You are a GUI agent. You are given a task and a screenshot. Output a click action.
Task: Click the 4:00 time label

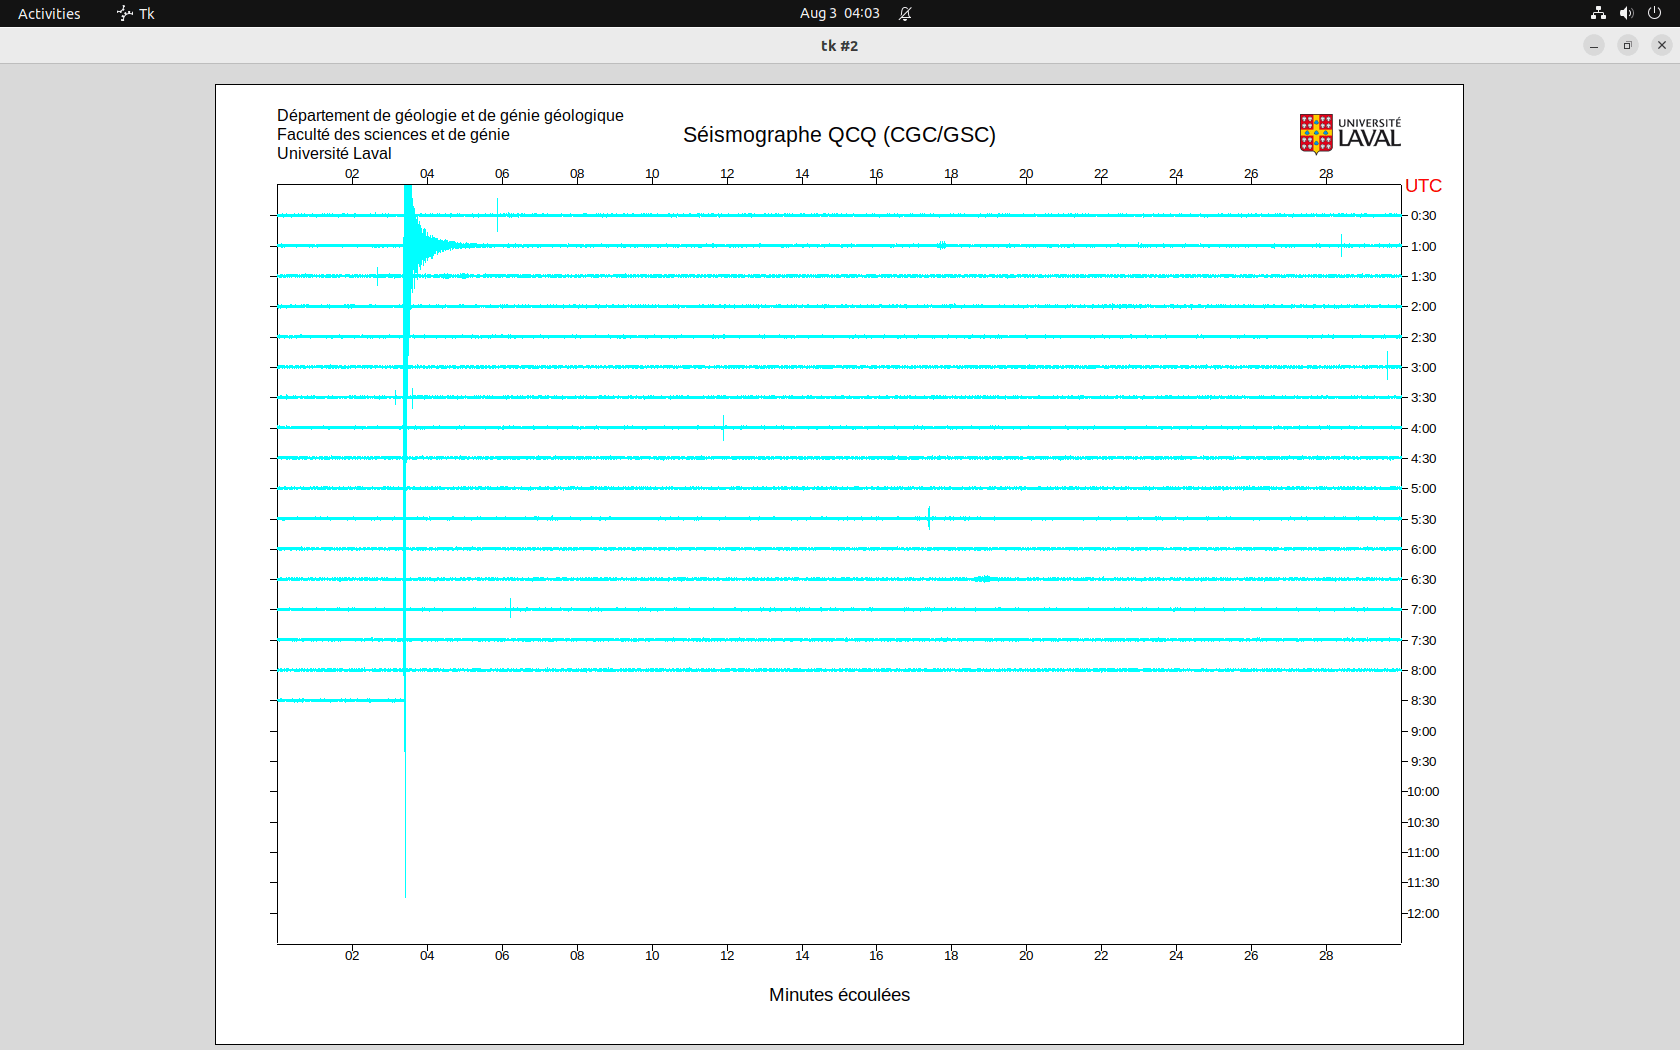pos(1423,429)
